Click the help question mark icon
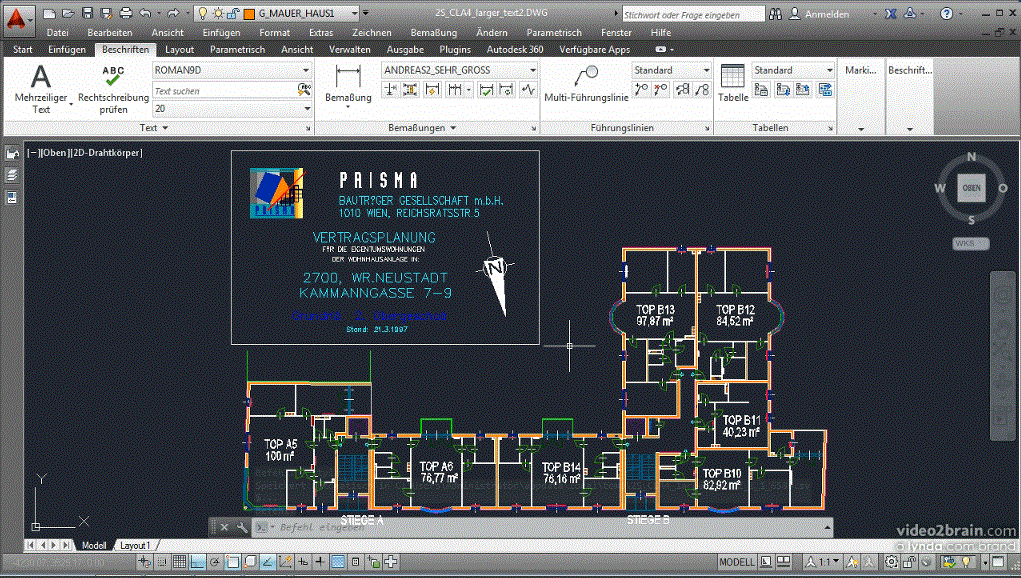Viewport: 1021px width, 578px height. 947,13
